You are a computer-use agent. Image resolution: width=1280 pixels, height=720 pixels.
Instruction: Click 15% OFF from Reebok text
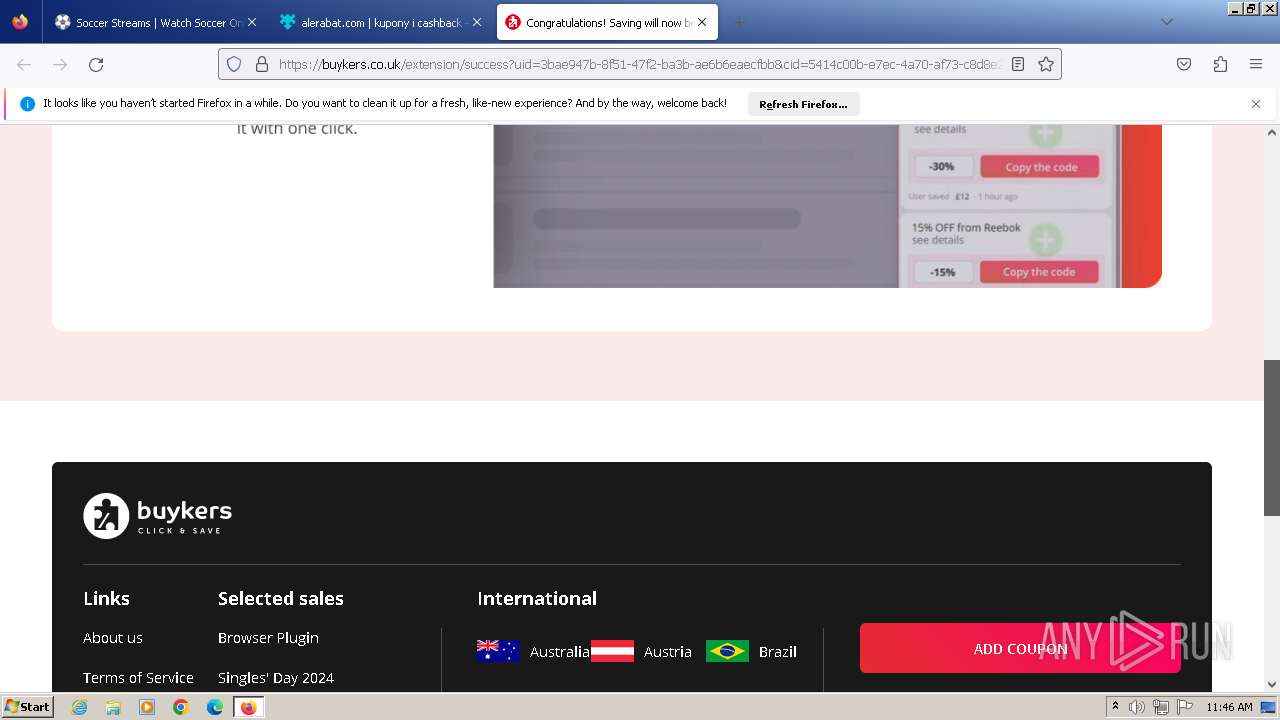point(966,228)
